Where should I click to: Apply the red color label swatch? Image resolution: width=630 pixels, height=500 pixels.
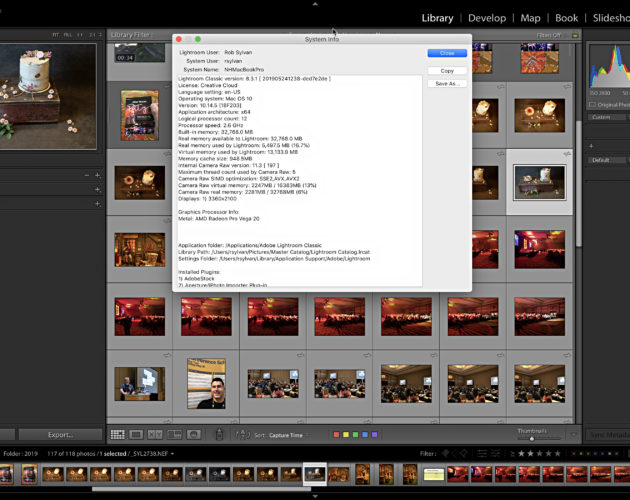click(x=336, y=434)
